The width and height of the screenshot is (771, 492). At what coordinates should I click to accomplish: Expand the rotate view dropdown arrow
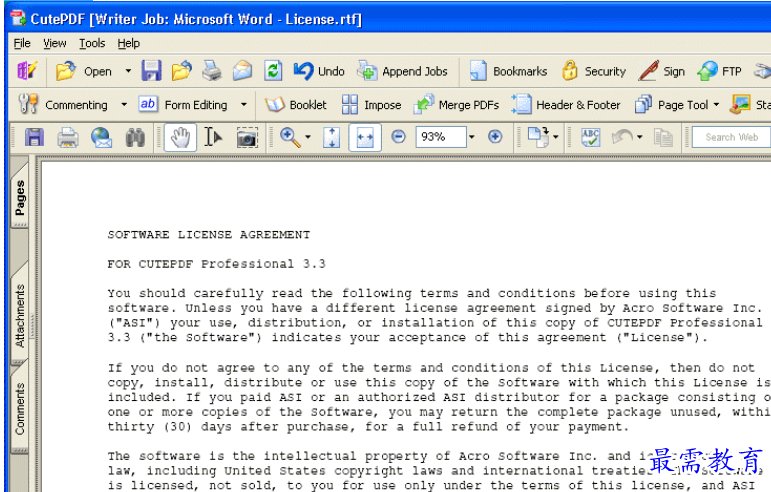point(556,137)
